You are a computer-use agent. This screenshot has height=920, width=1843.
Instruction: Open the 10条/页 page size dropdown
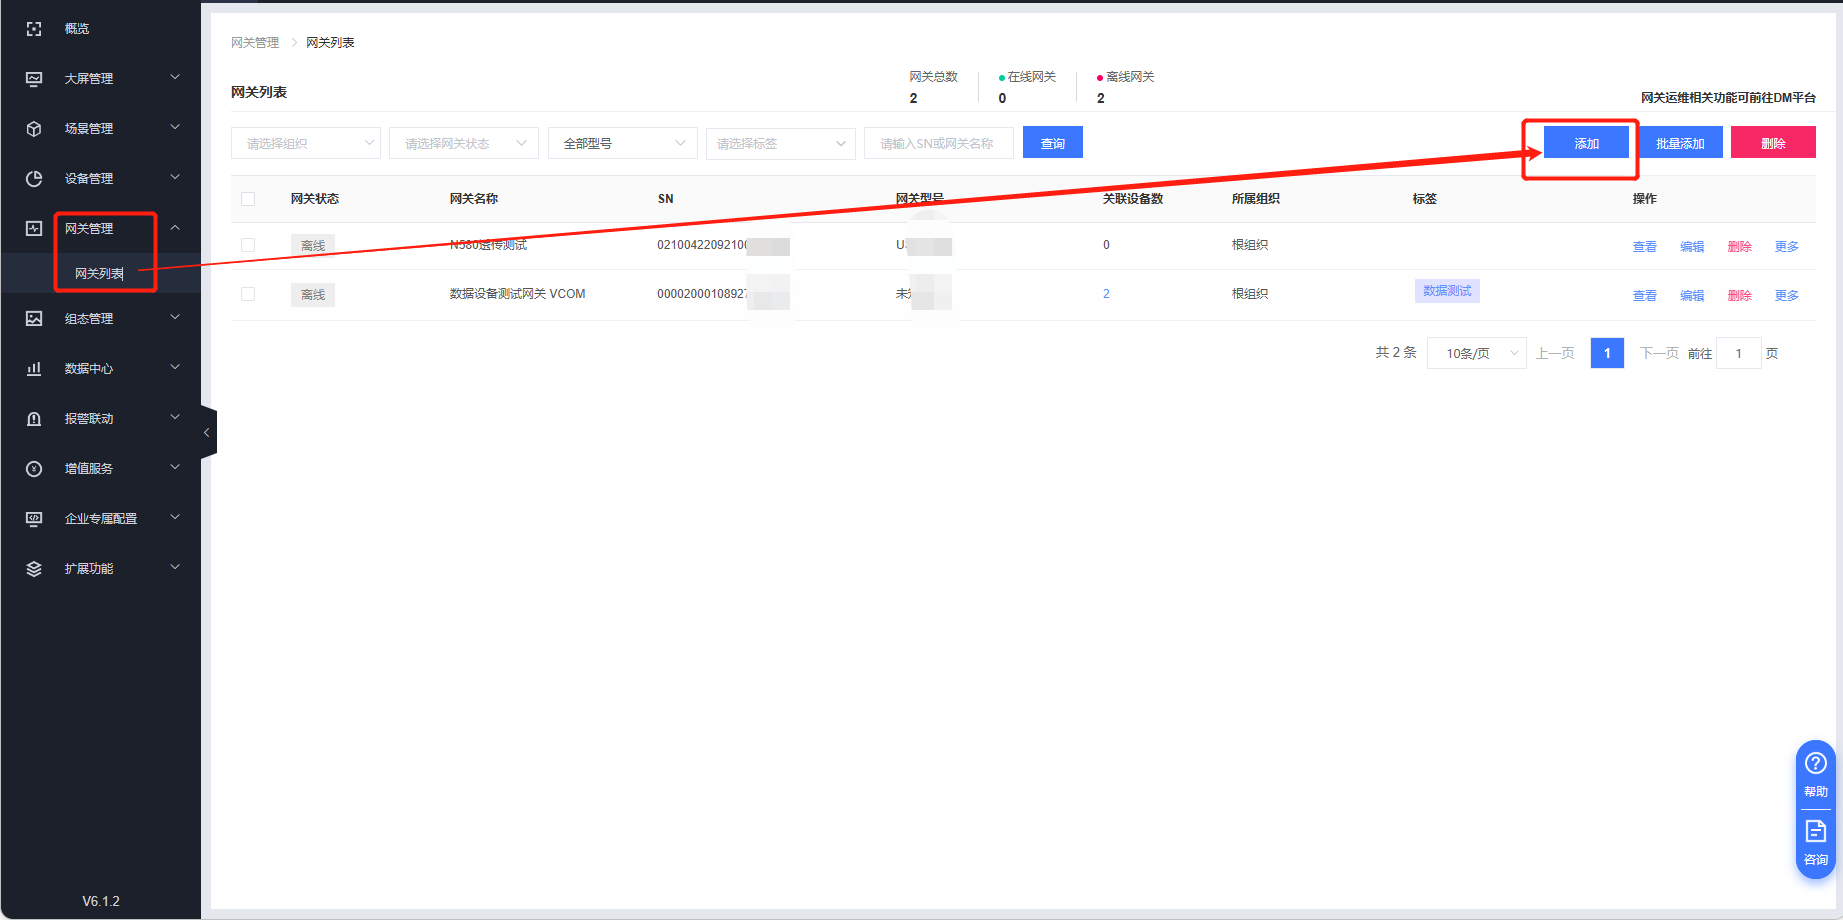pos(1476,353)
